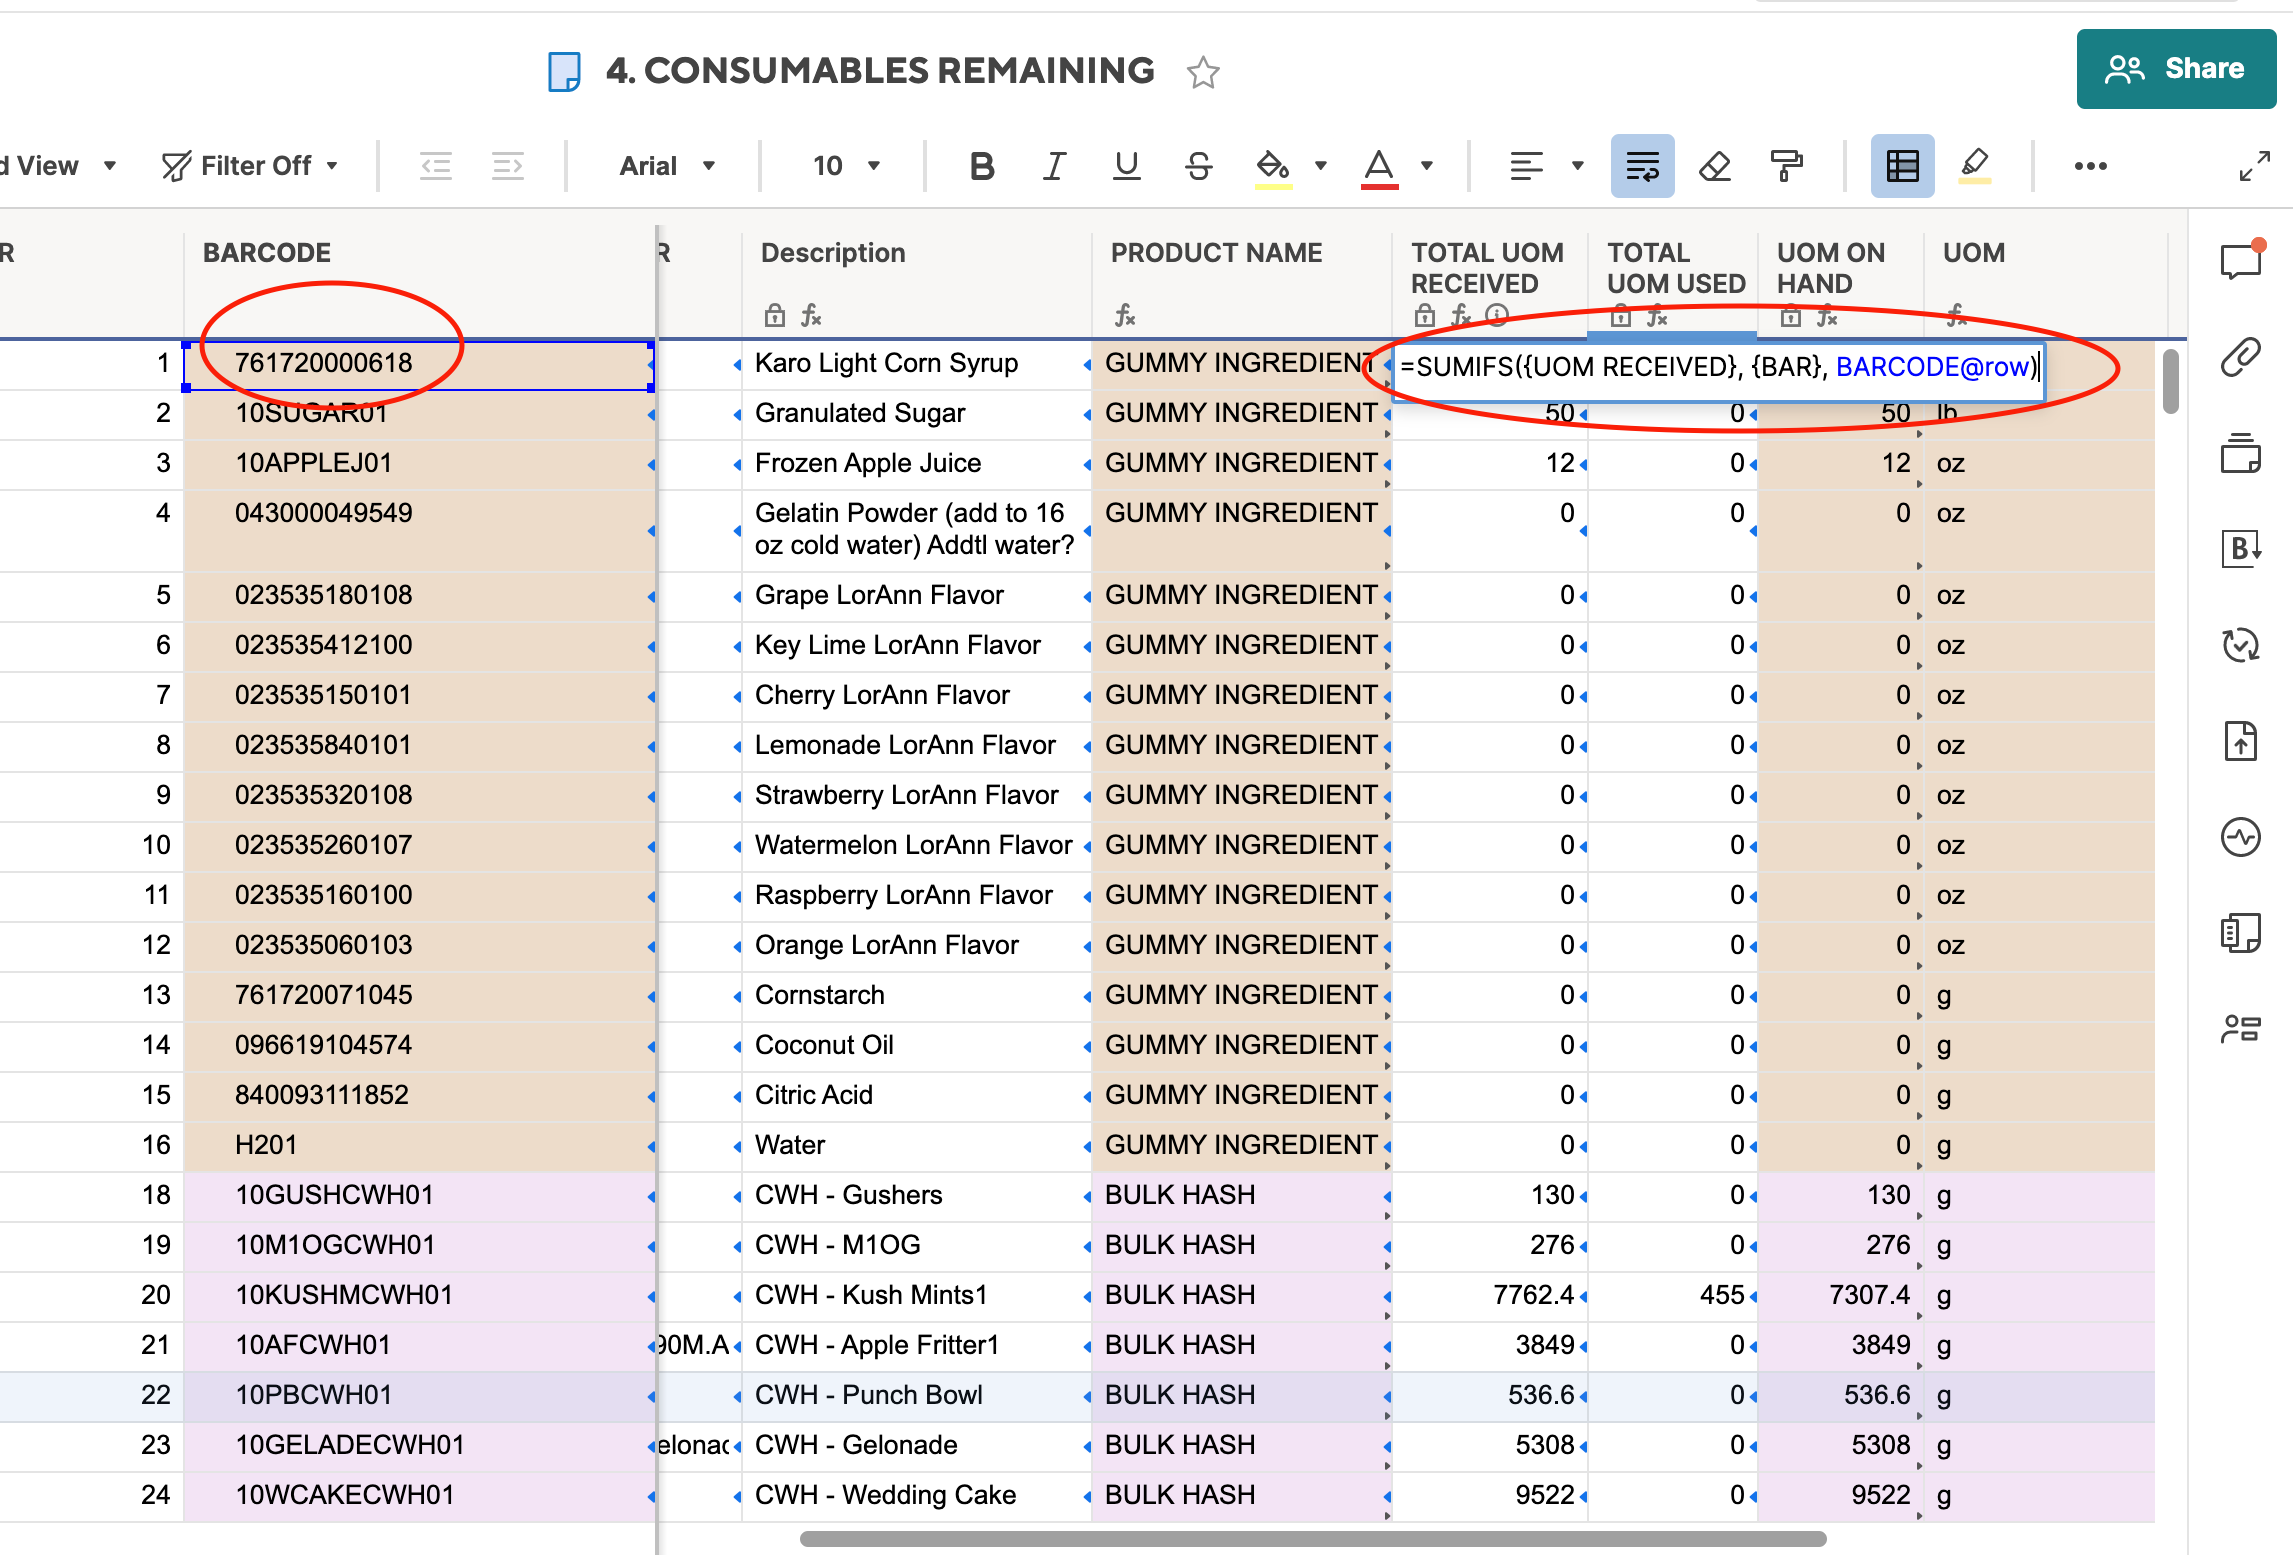Toggle bold formatting
2293x1555 pixels.
[x=981, y=166]
